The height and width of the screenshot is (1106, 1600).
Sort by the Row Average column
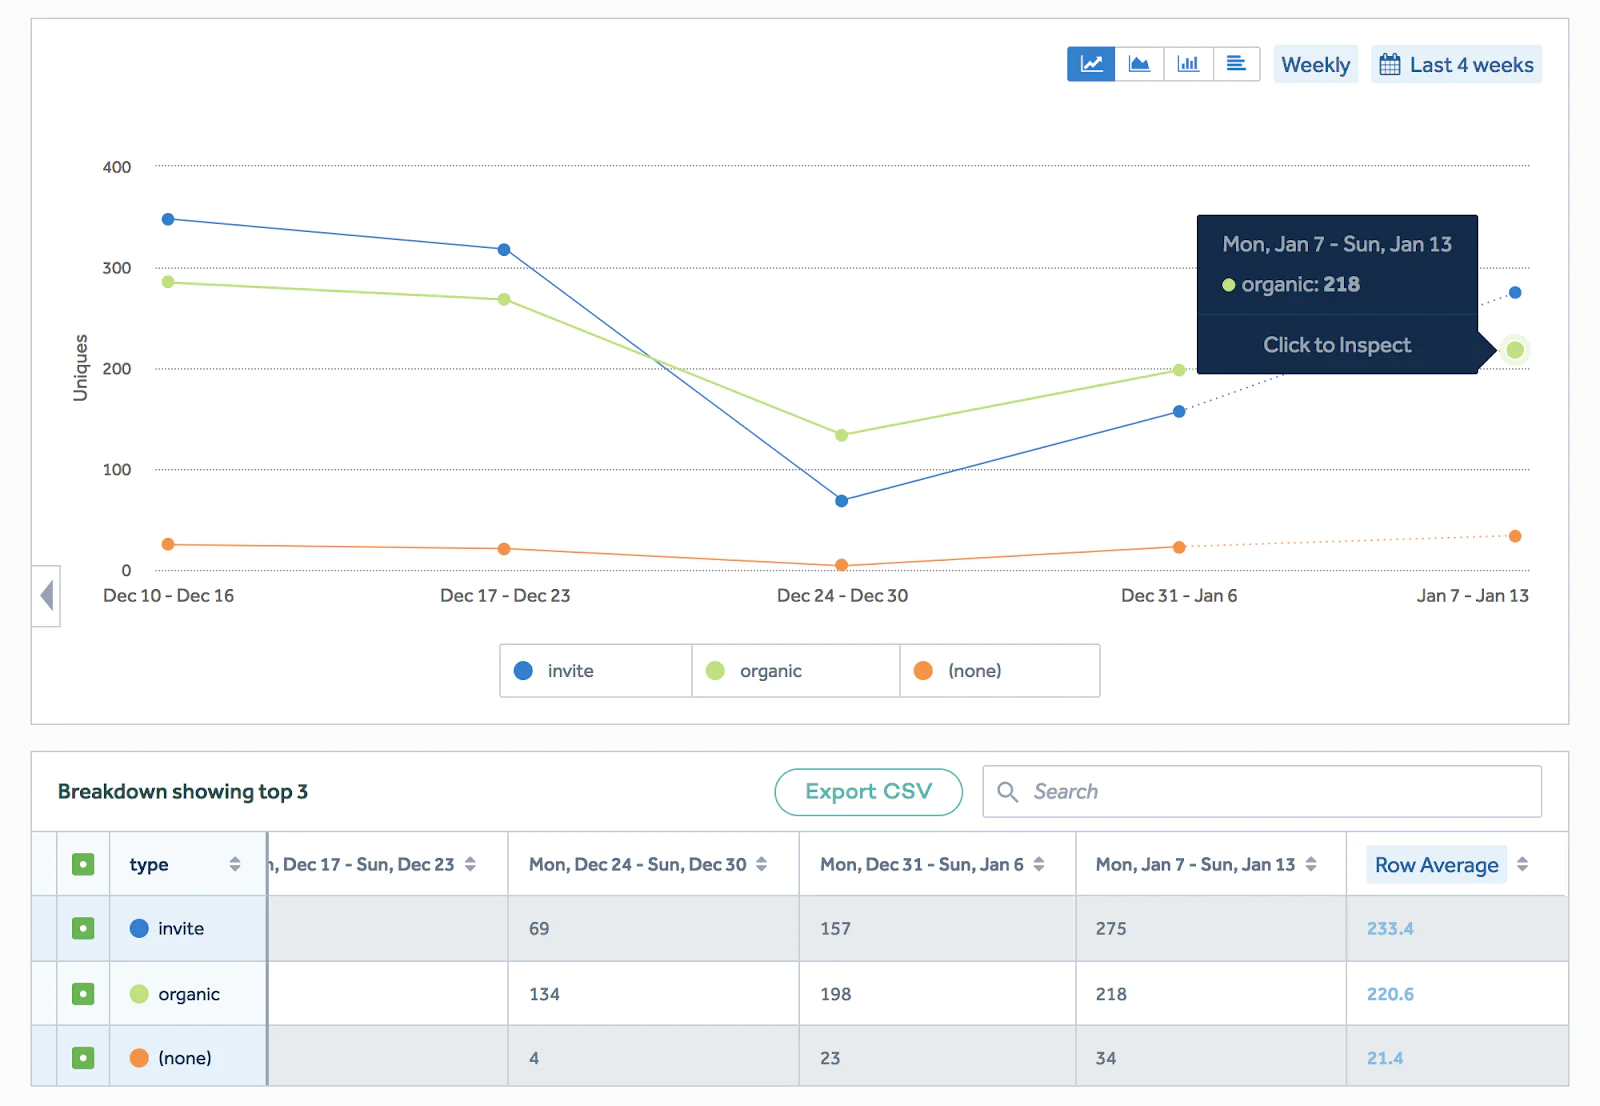(x=1523, y=864)
